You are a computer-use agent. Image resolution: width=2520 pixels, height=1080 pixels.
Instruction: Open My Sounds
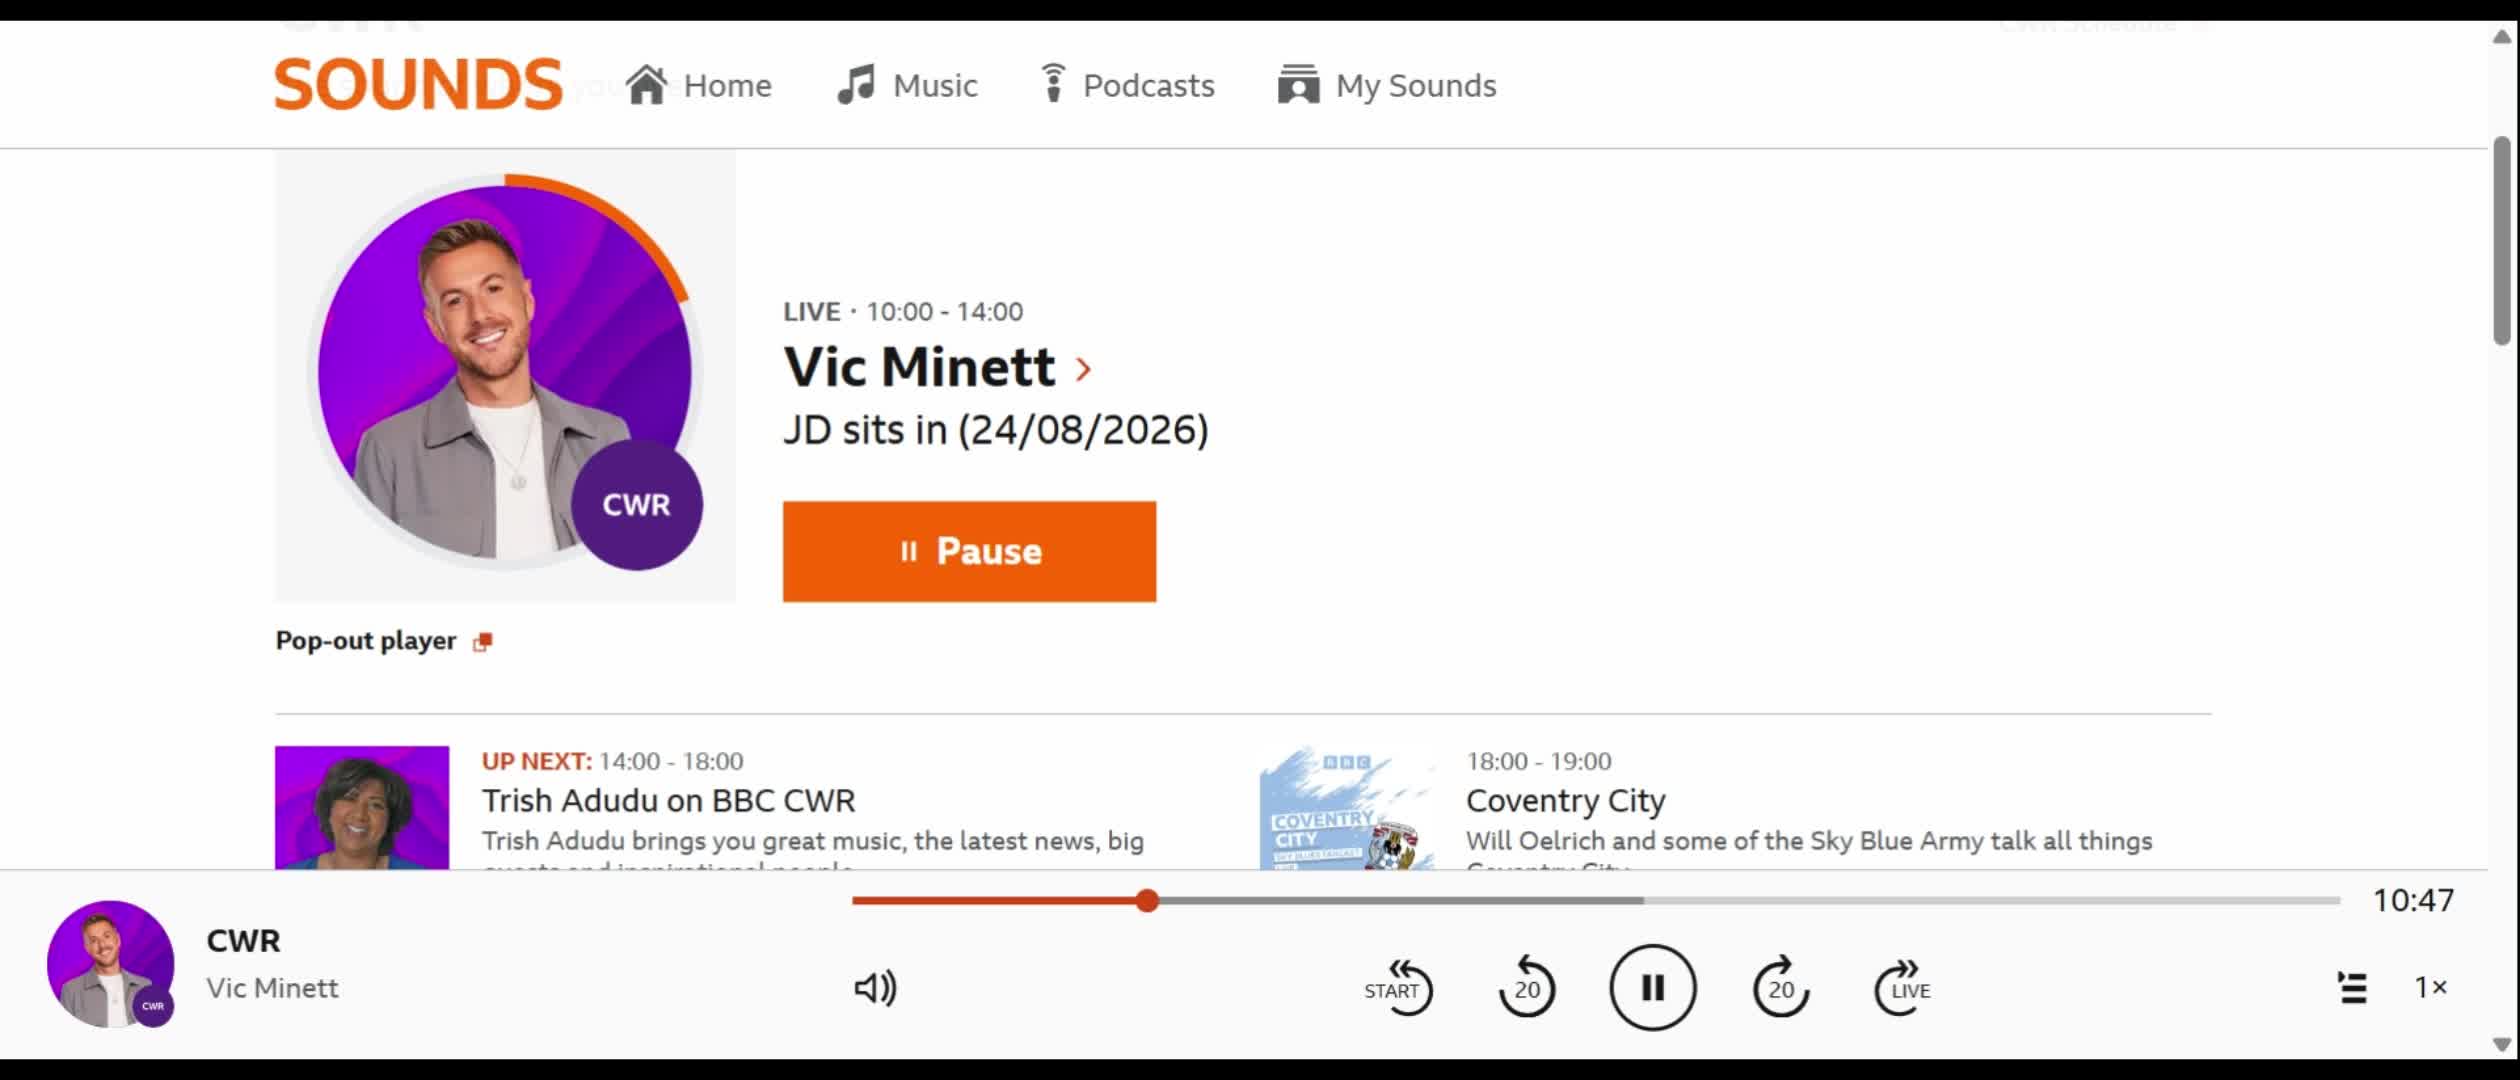[1387, 85]
